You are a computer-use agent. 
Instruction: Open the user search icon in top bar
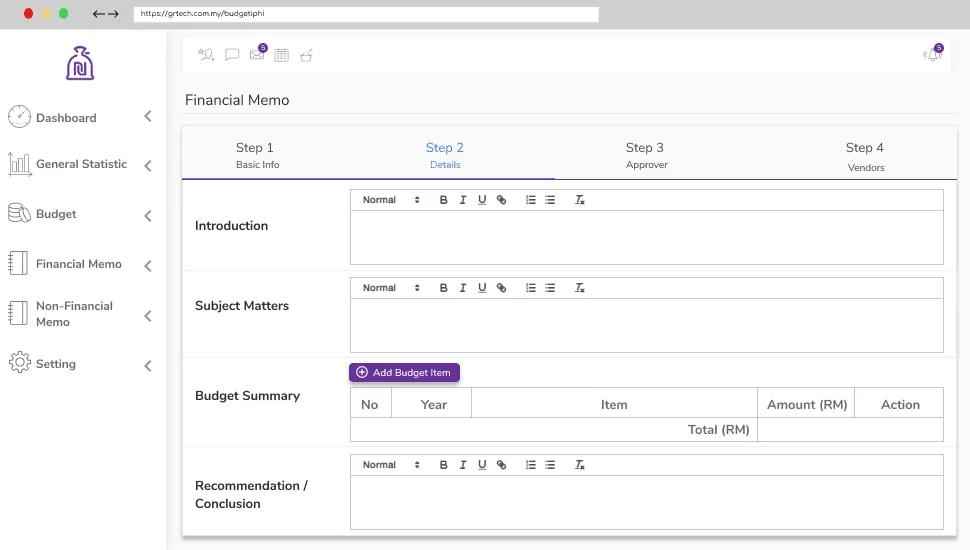point(205,55)
